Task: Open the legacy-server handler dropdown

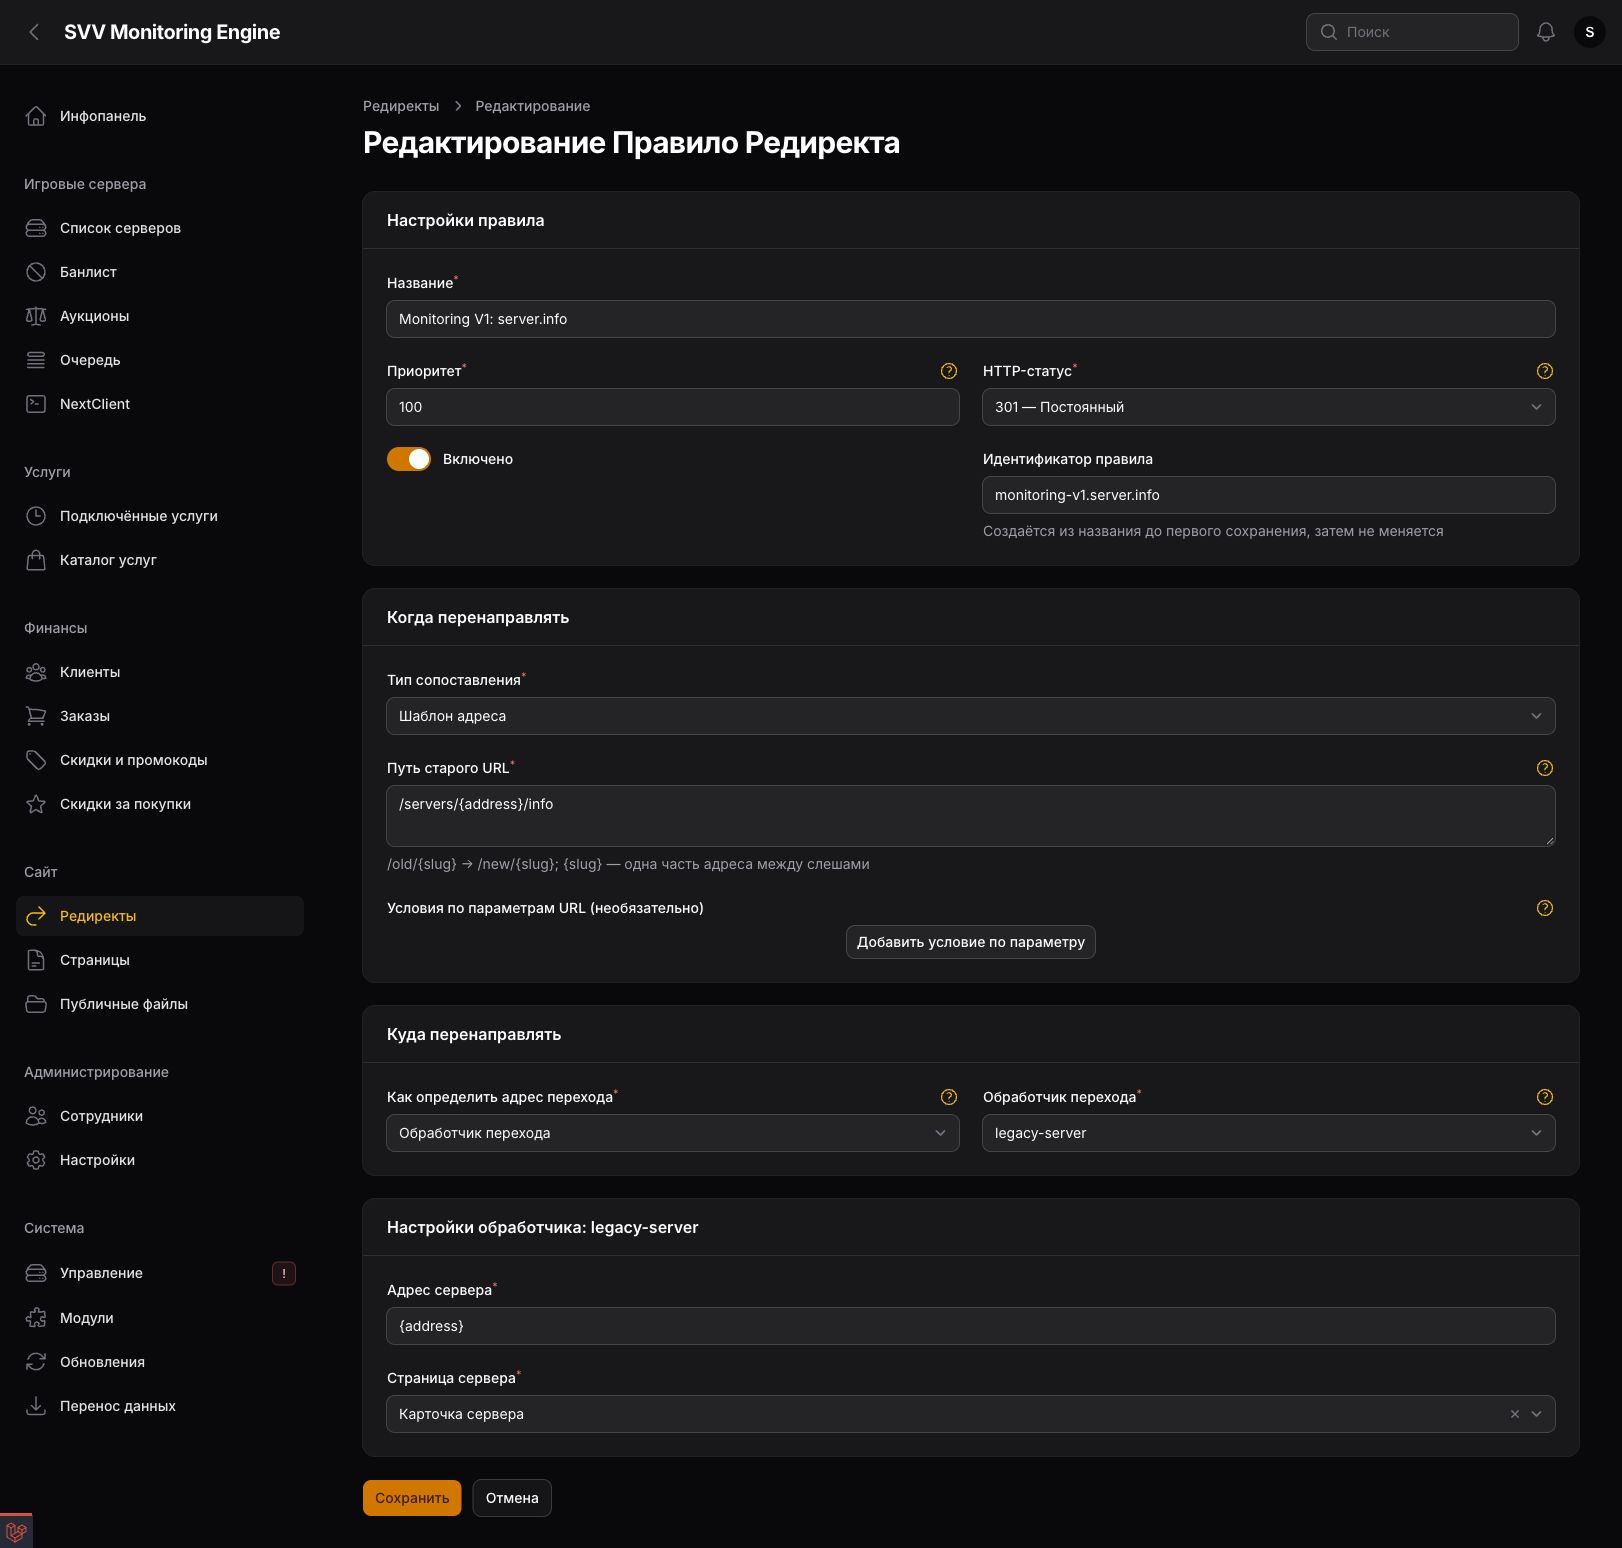Action: click(x=1269, y=1133)
